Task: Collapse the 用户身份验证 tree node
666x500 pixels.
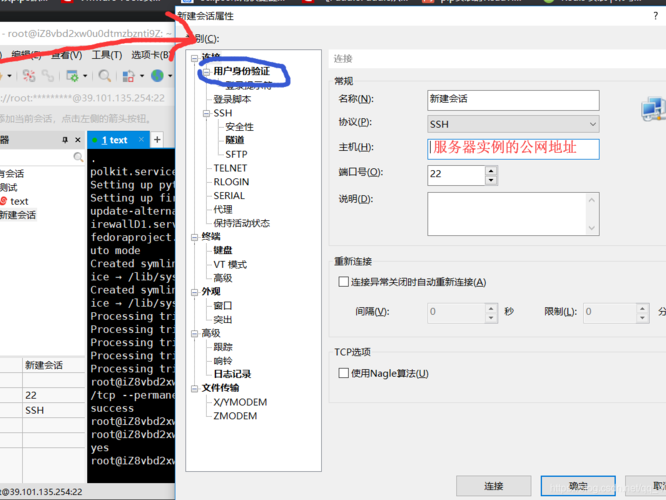Action: pyautogui.click(x=206, y=72)
